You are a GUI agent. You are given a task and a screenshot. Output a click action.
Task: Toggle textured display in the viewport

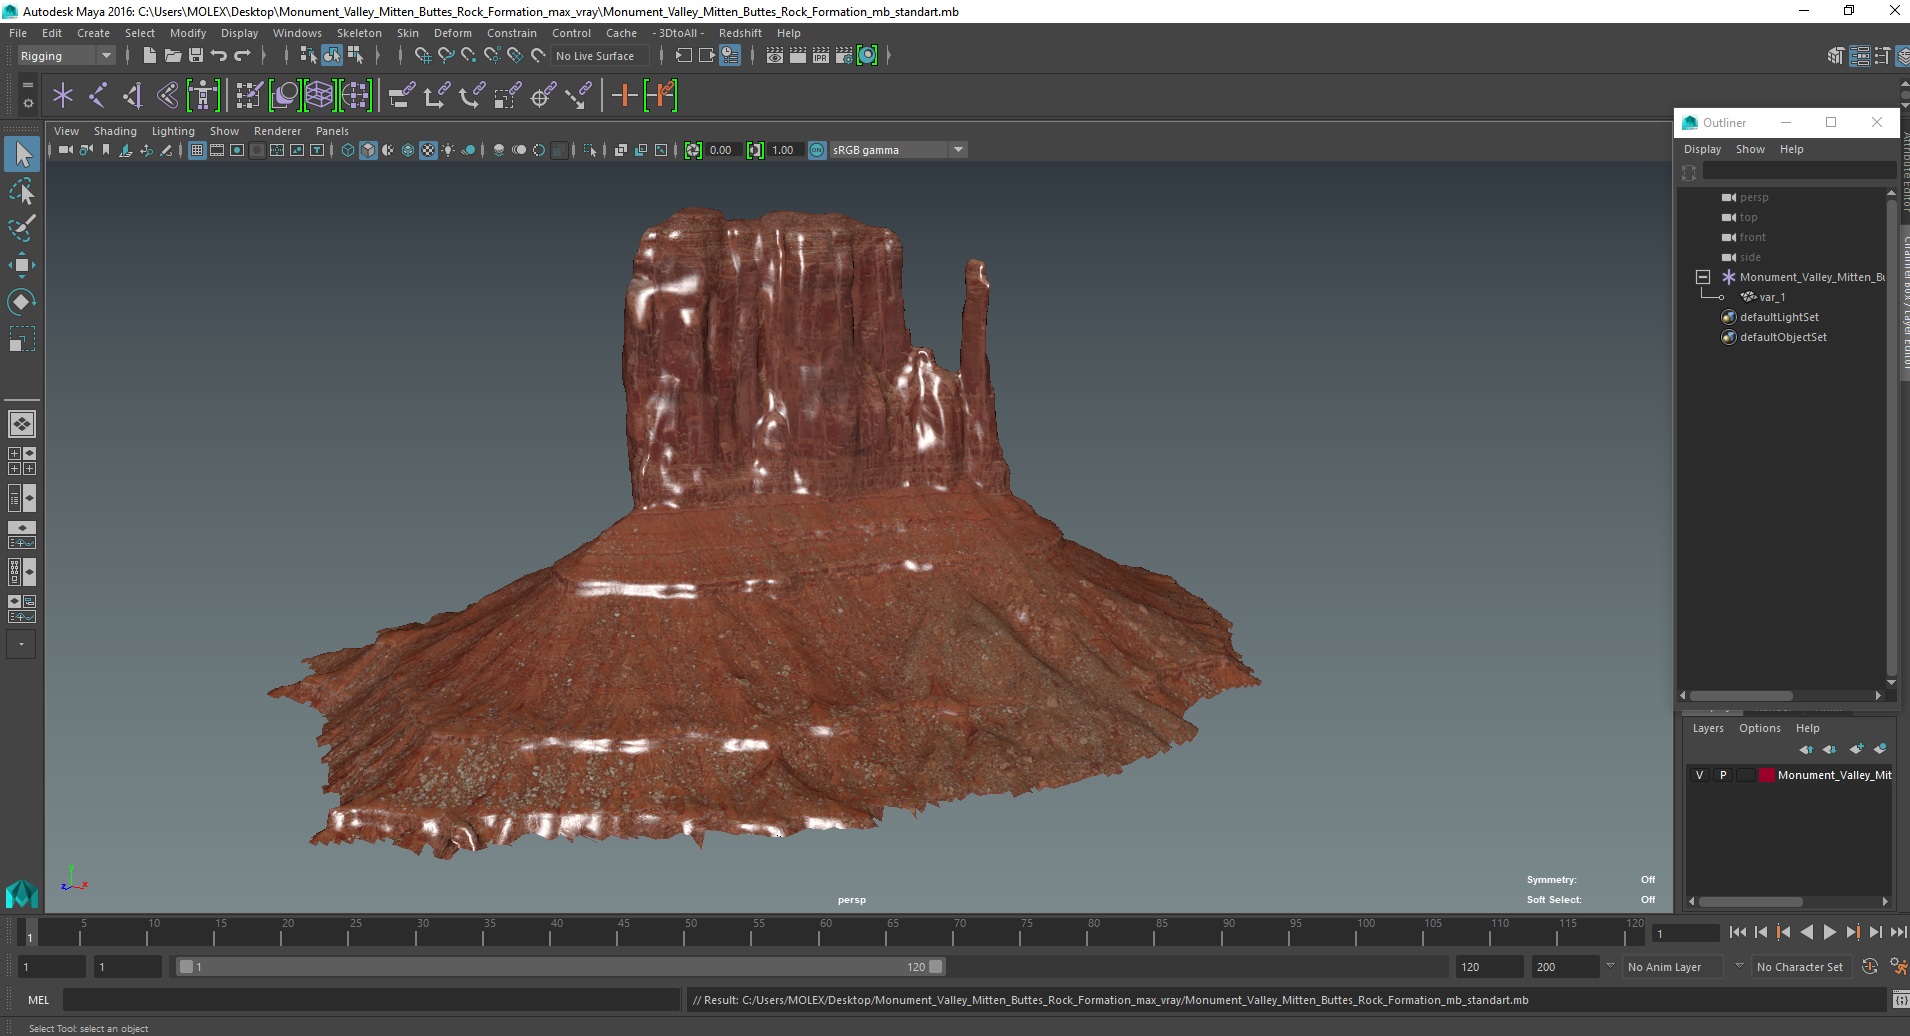[428, 150]
